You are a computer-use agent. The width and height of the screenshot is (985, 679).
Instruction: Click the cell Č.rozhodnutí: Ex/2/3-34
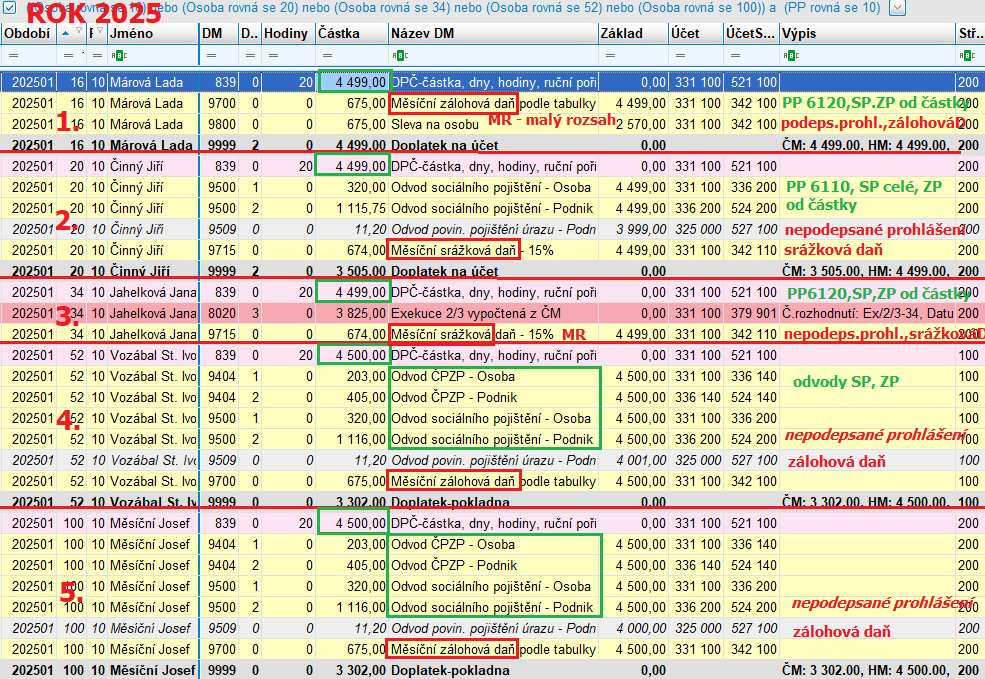pos(868,313)
